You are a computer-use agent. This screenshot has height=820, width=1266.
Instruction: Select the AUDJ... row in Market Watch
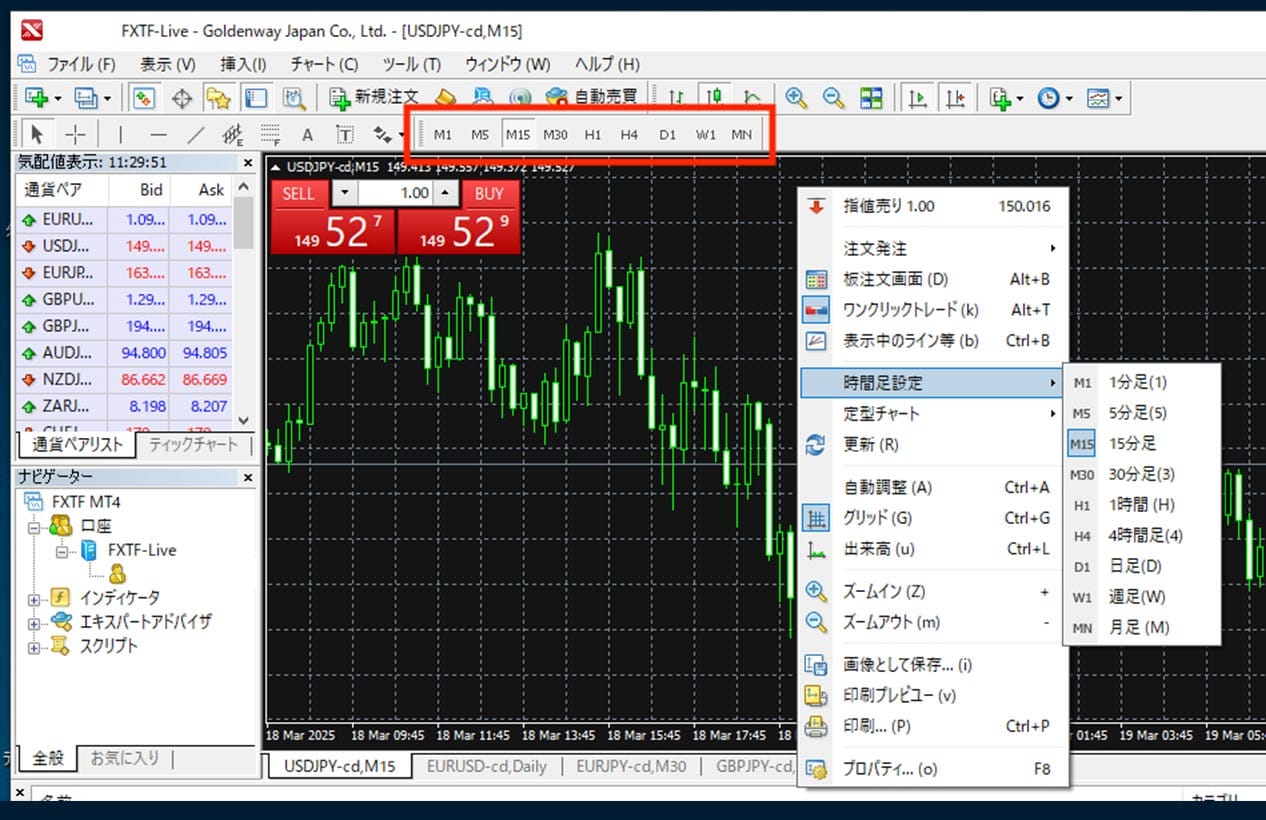pyautogui.click(x=124, y=352)
